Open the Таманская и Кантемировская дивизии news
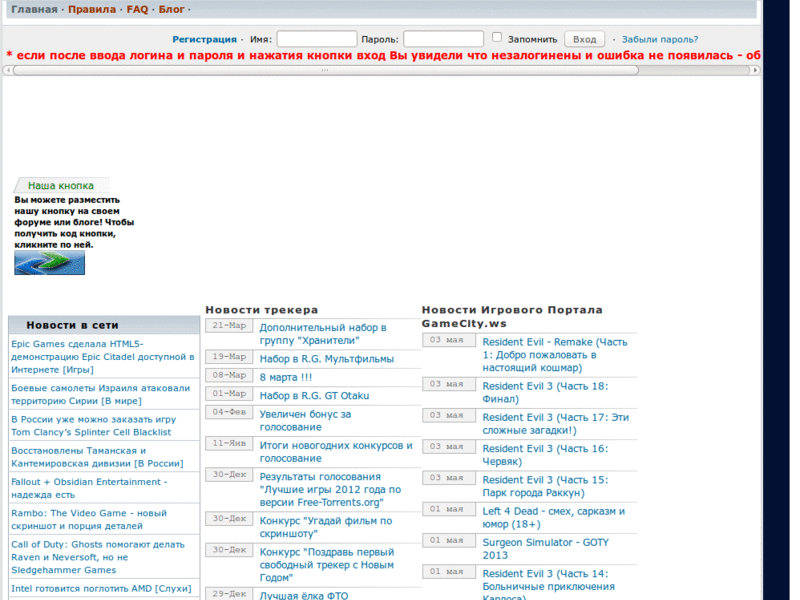Viewport: 800px width, 600px height. tap(97, 457)
